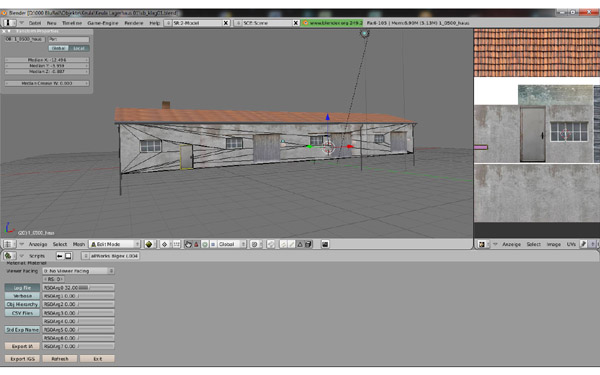Screen dimensions: 600x375
Task: Open the UVs menu
Action: (571, 244)
